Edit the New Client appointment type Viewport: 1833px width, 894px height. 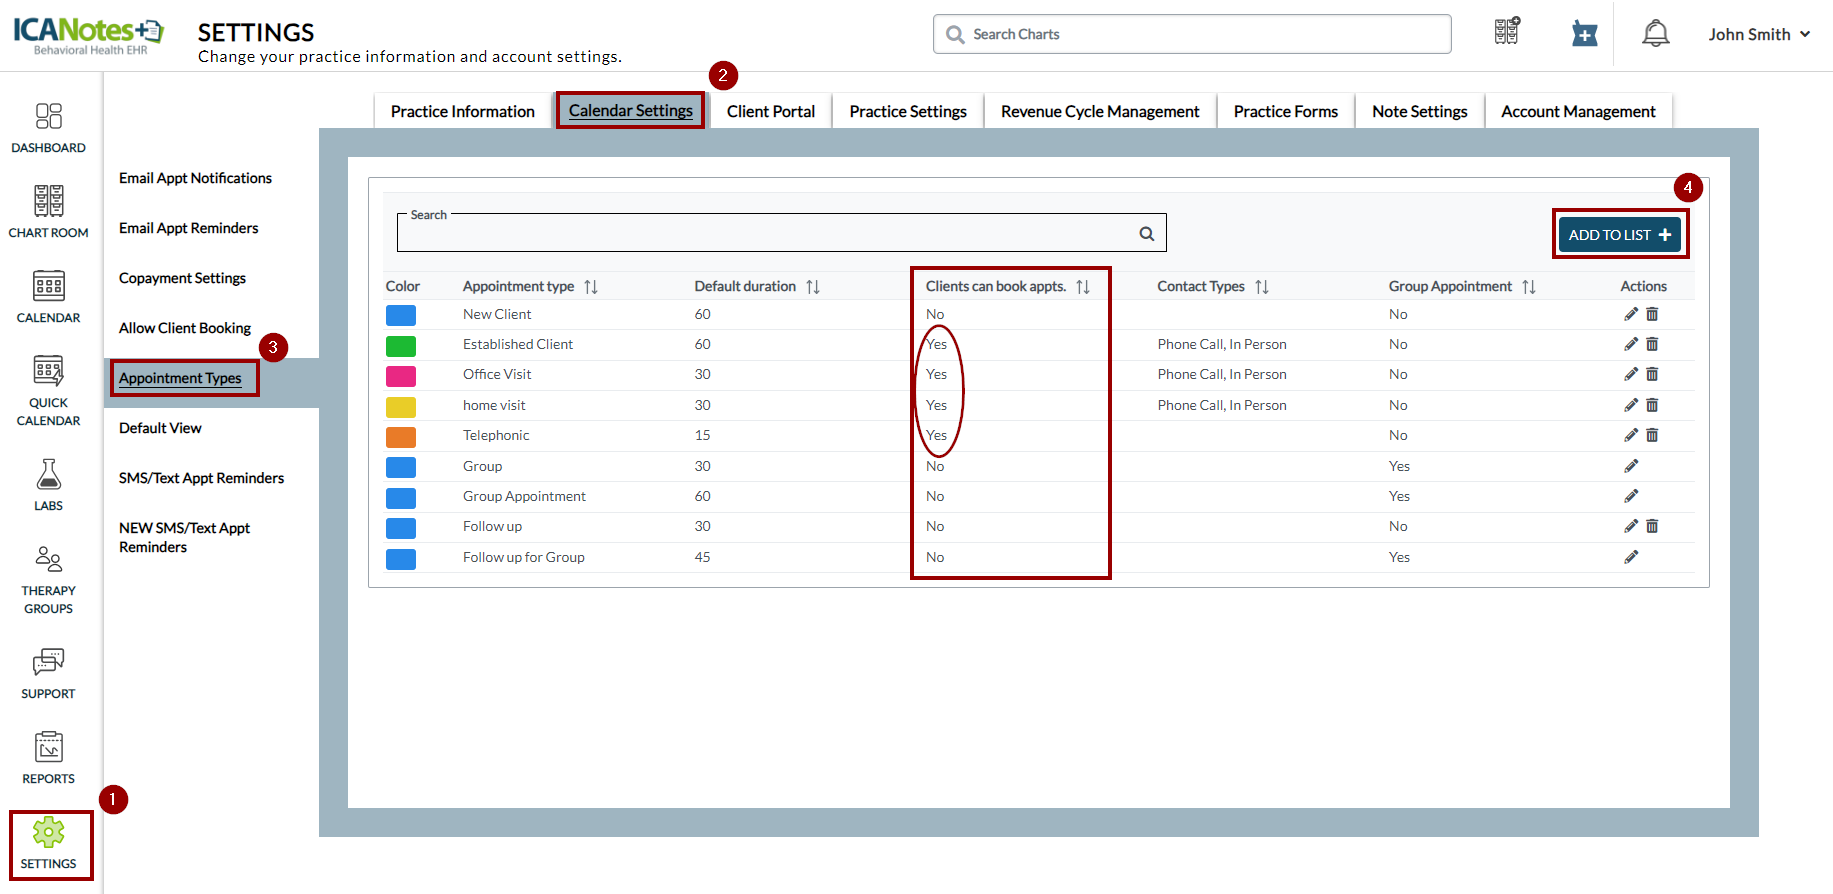(x=1631, y=314)
